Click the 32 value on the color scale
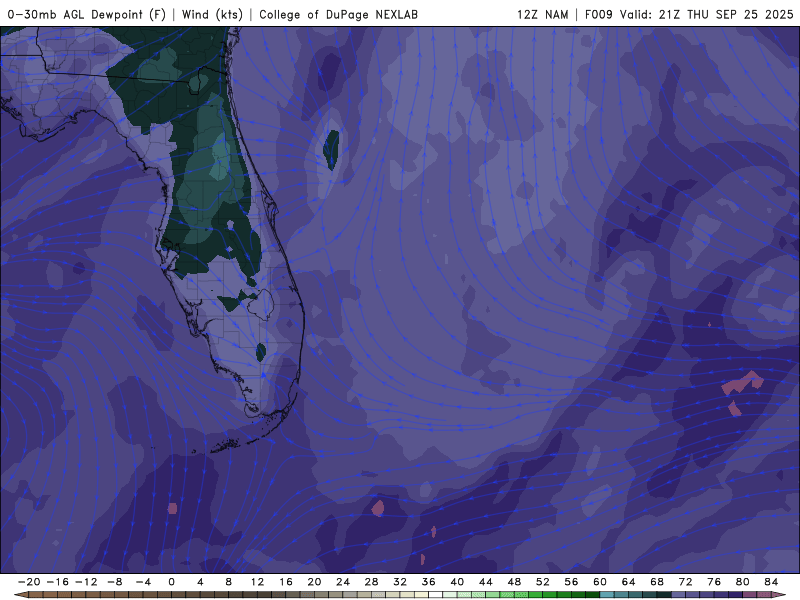The height and width of the screenshot is (600, 800). (400, 582)
